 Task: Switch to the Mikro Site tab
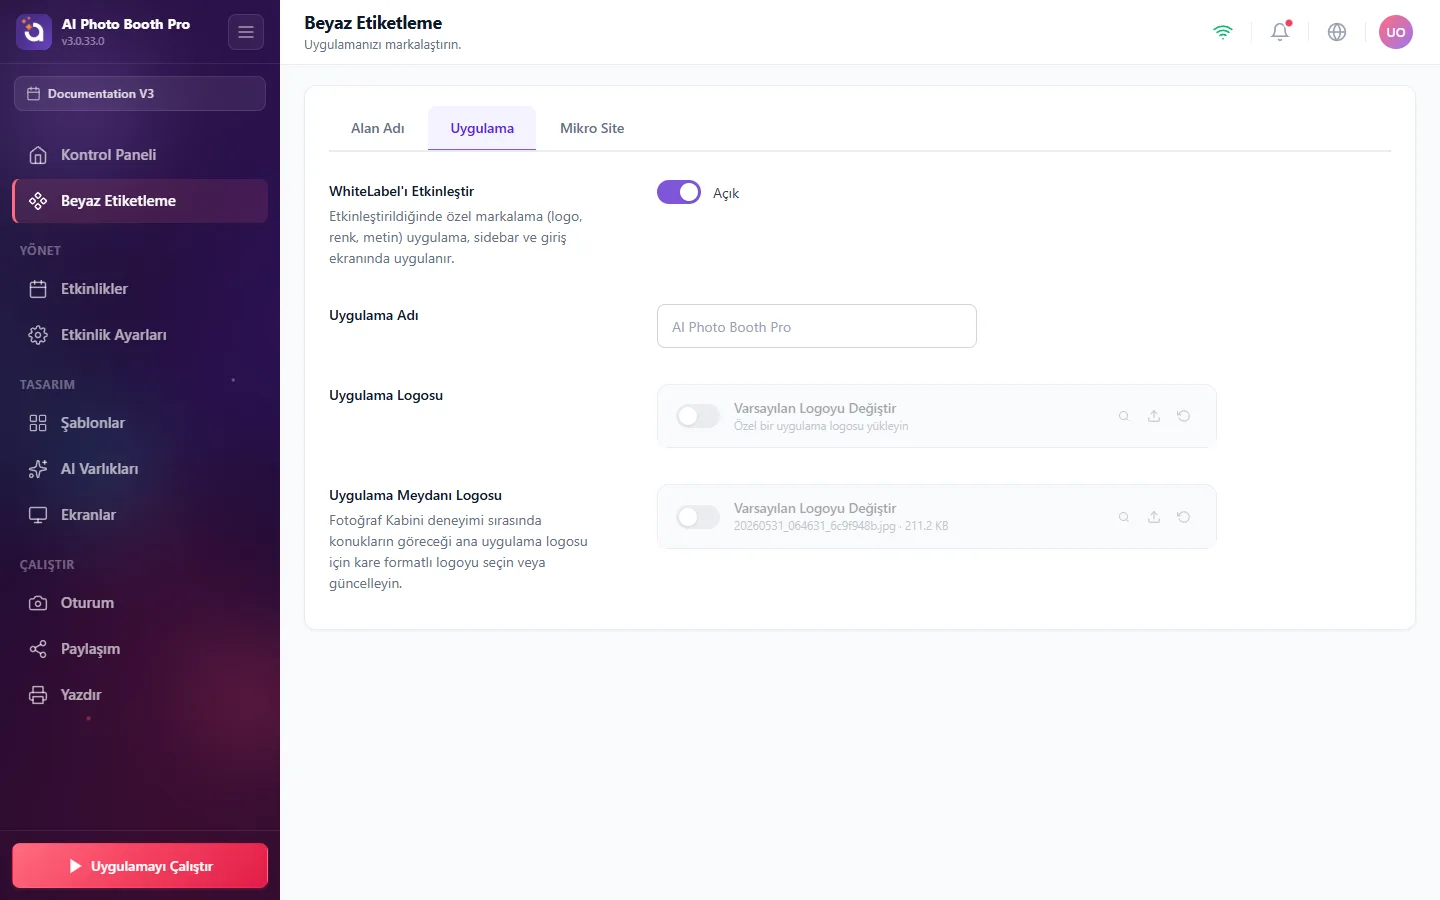click(x=592, y=128)
